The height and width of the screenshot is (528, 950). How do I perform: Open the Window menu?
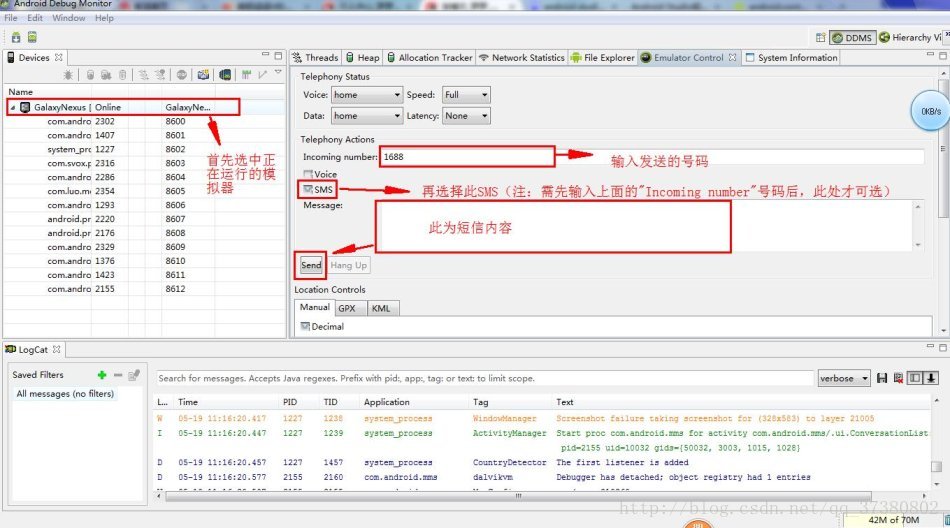[68, 18]
